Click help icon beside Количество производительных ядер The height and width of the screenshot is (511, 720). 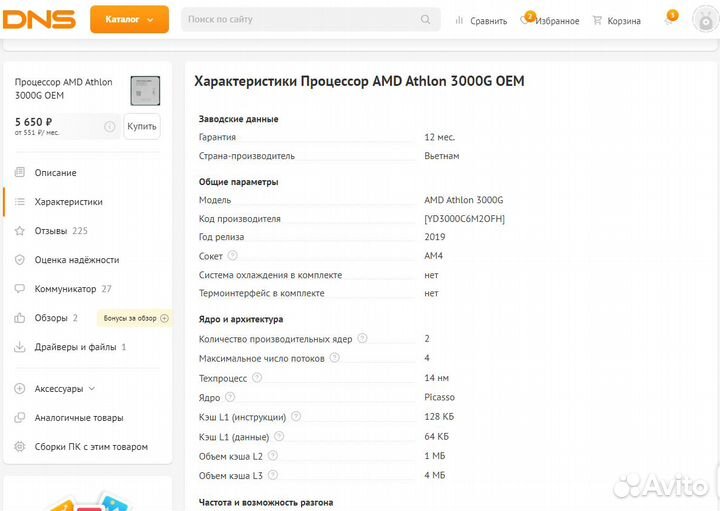click(x=362, y=338)
